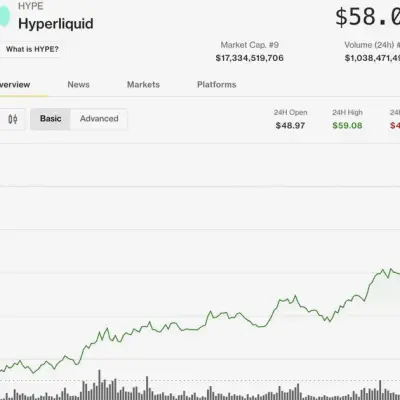Open the 'What is HYPE?' button
This screenshot has height=400, width=400.
tap(32, 49)
